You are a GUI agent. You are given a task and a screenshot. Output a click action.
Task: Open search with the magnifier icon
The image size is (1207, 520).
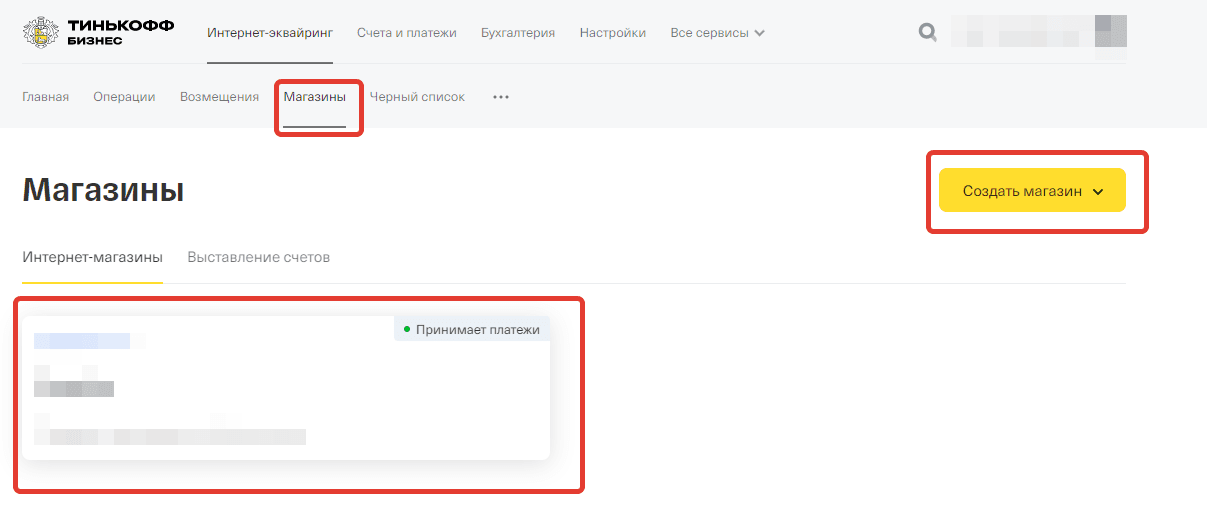point(927,33)
